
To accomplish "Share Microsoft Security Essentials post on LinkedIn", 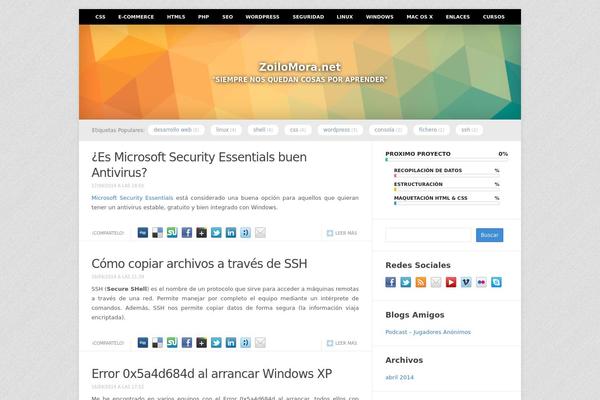I will point(231,232).
